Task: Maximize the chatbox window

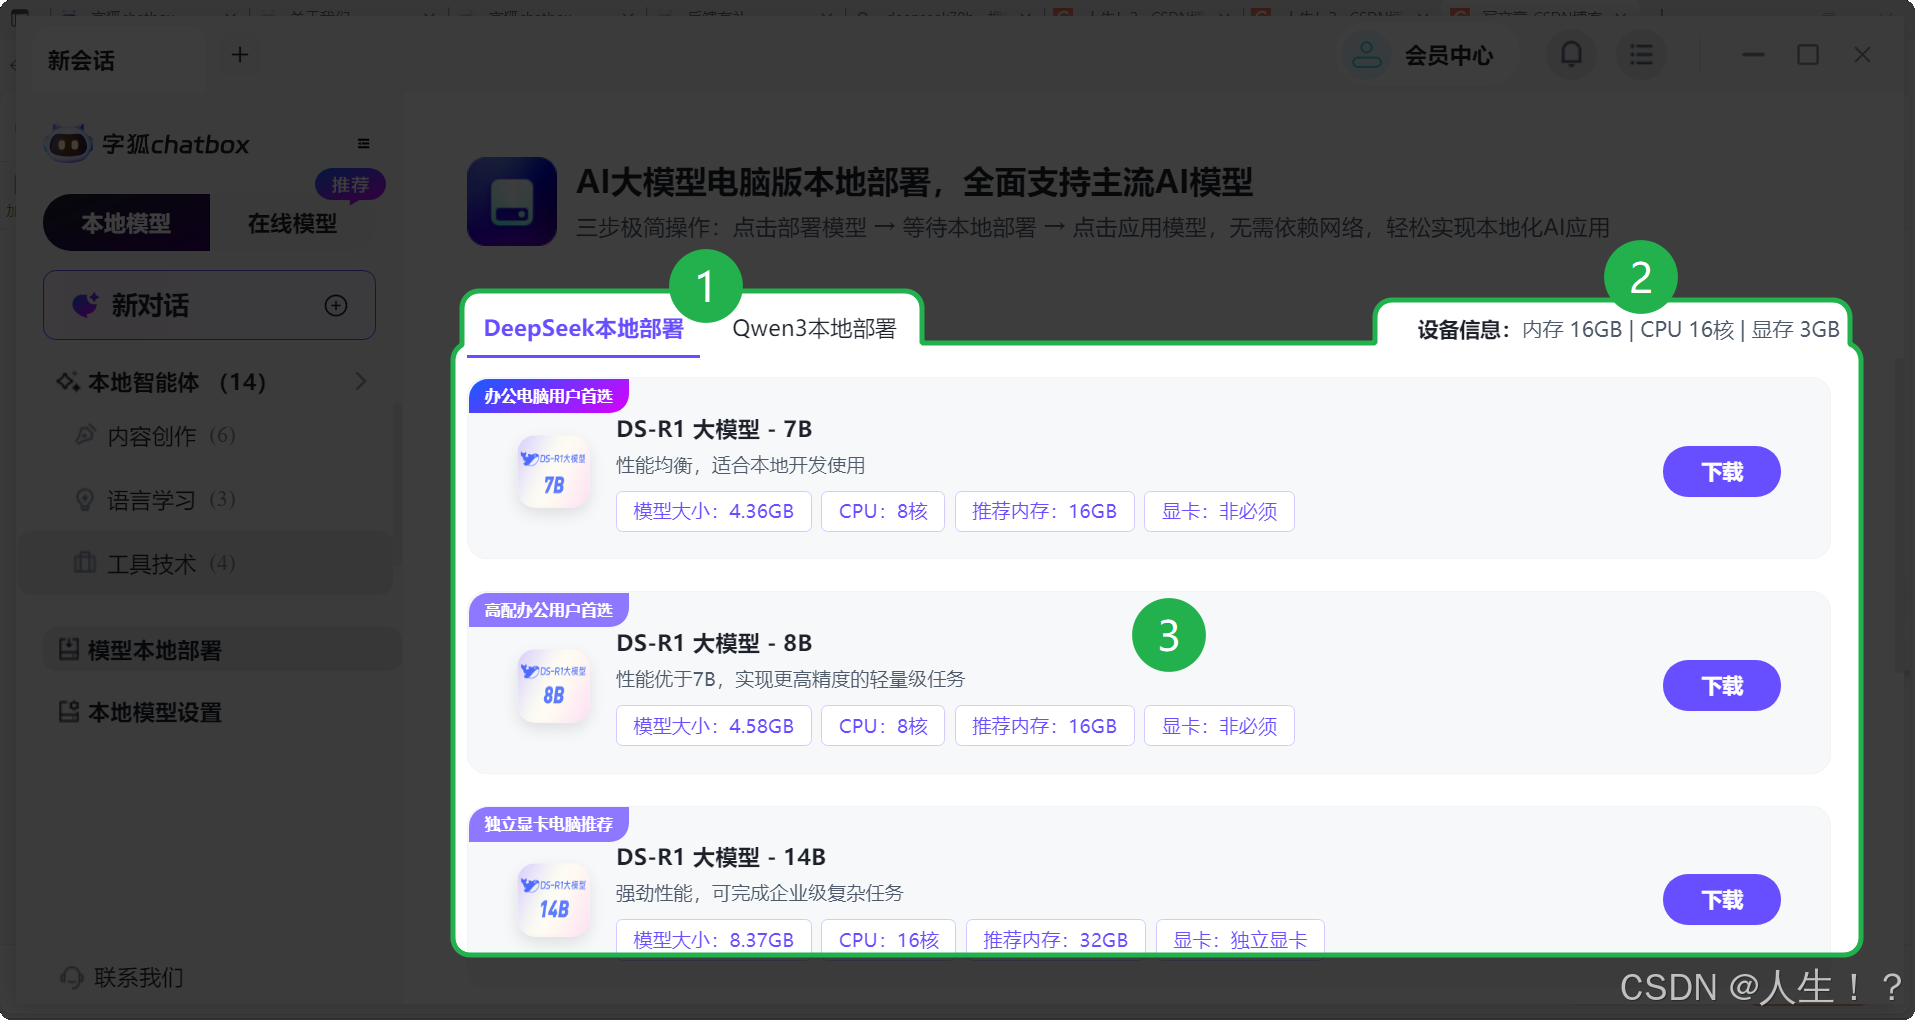Action: click(1808, 55)
